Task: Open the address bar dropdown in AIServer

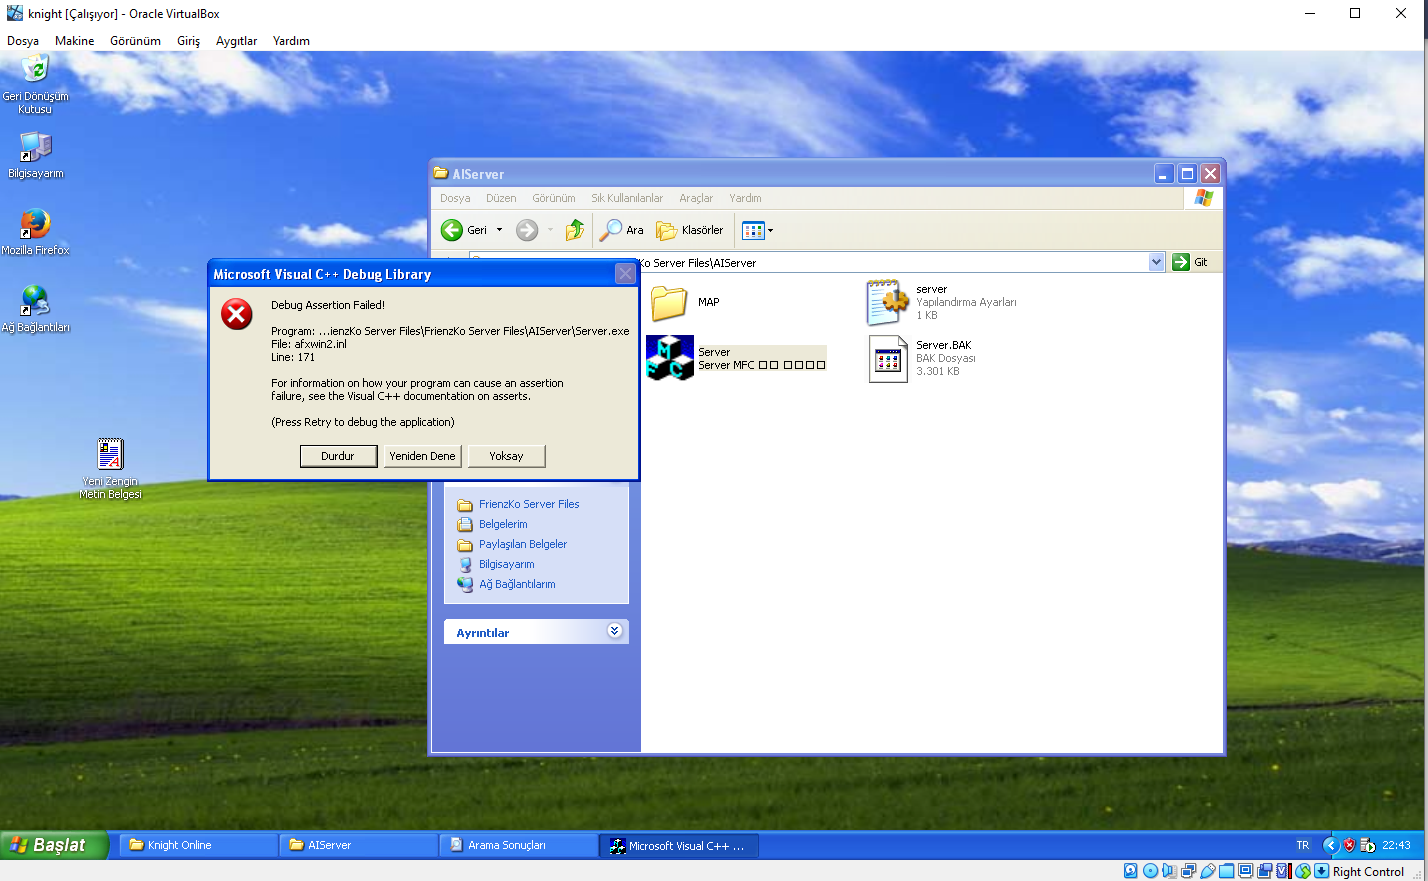Action: (1156, 262)
